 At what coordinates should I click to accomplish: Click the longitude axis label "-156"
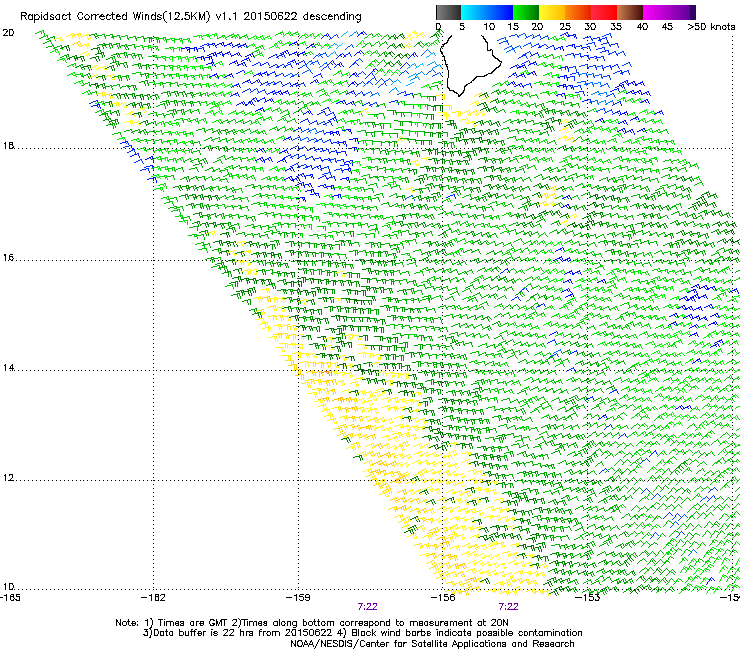[443, 598]
